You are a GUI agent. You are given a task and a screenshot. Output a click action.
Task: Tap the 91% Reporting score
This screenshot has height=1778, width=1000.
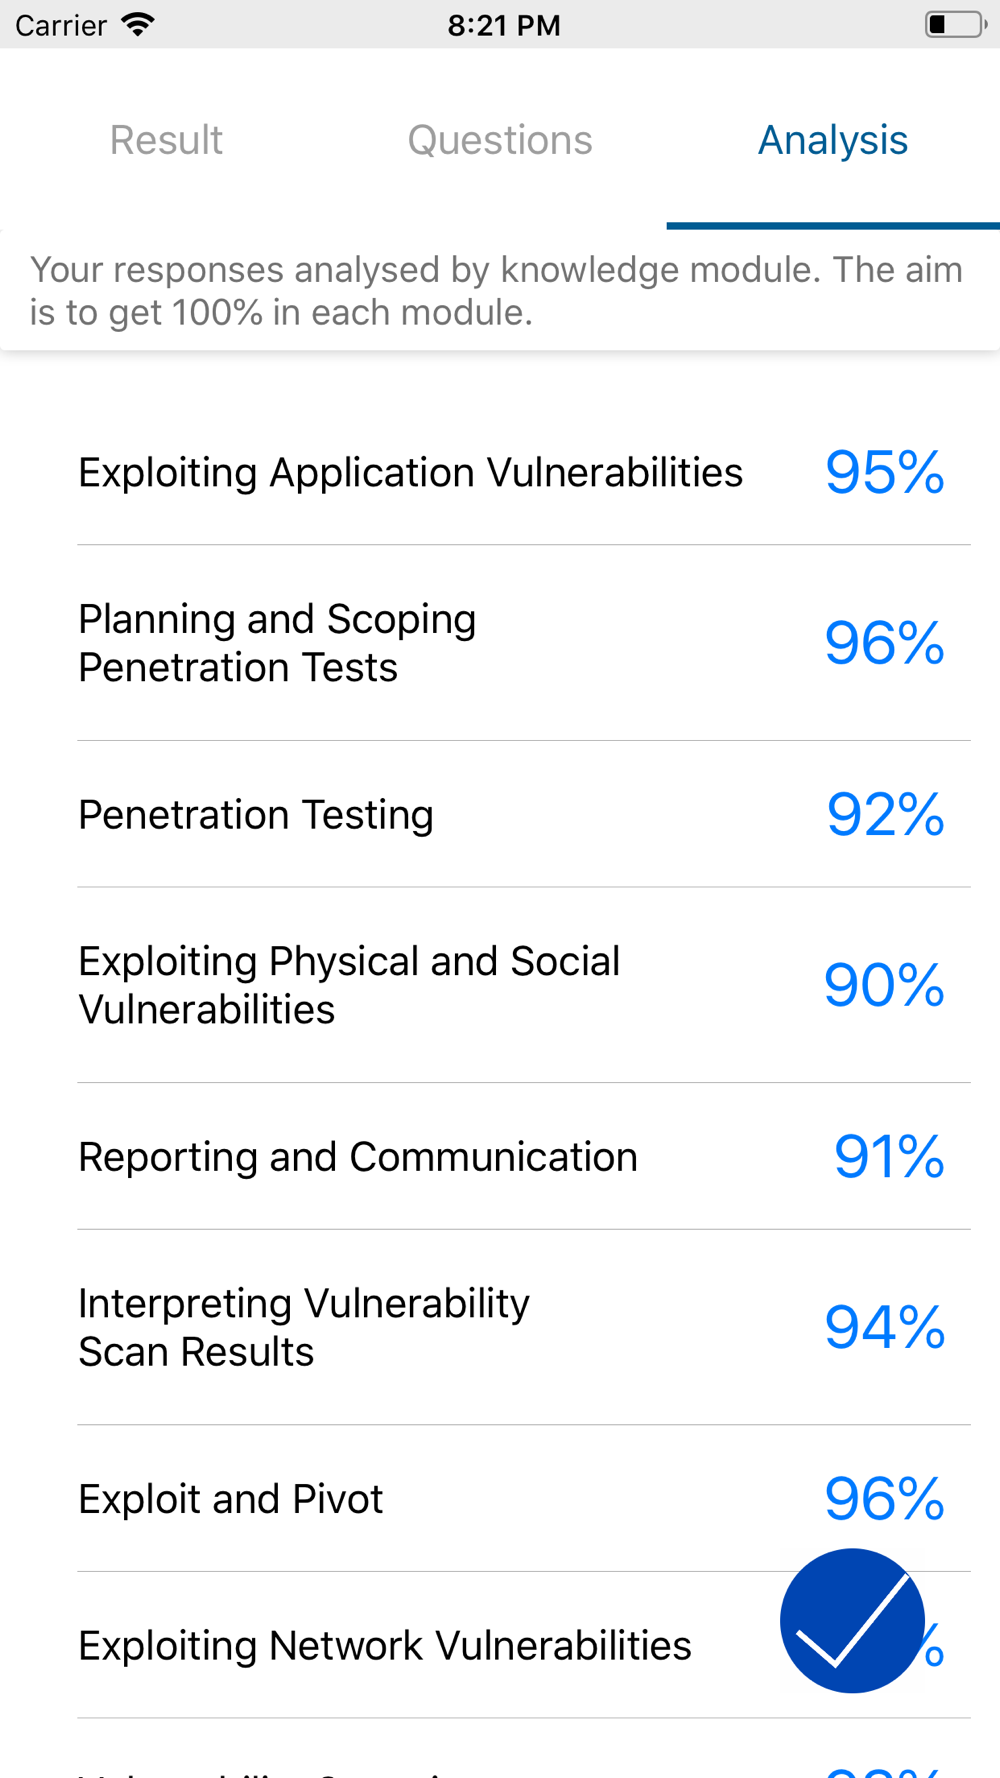pos(889,1156)
